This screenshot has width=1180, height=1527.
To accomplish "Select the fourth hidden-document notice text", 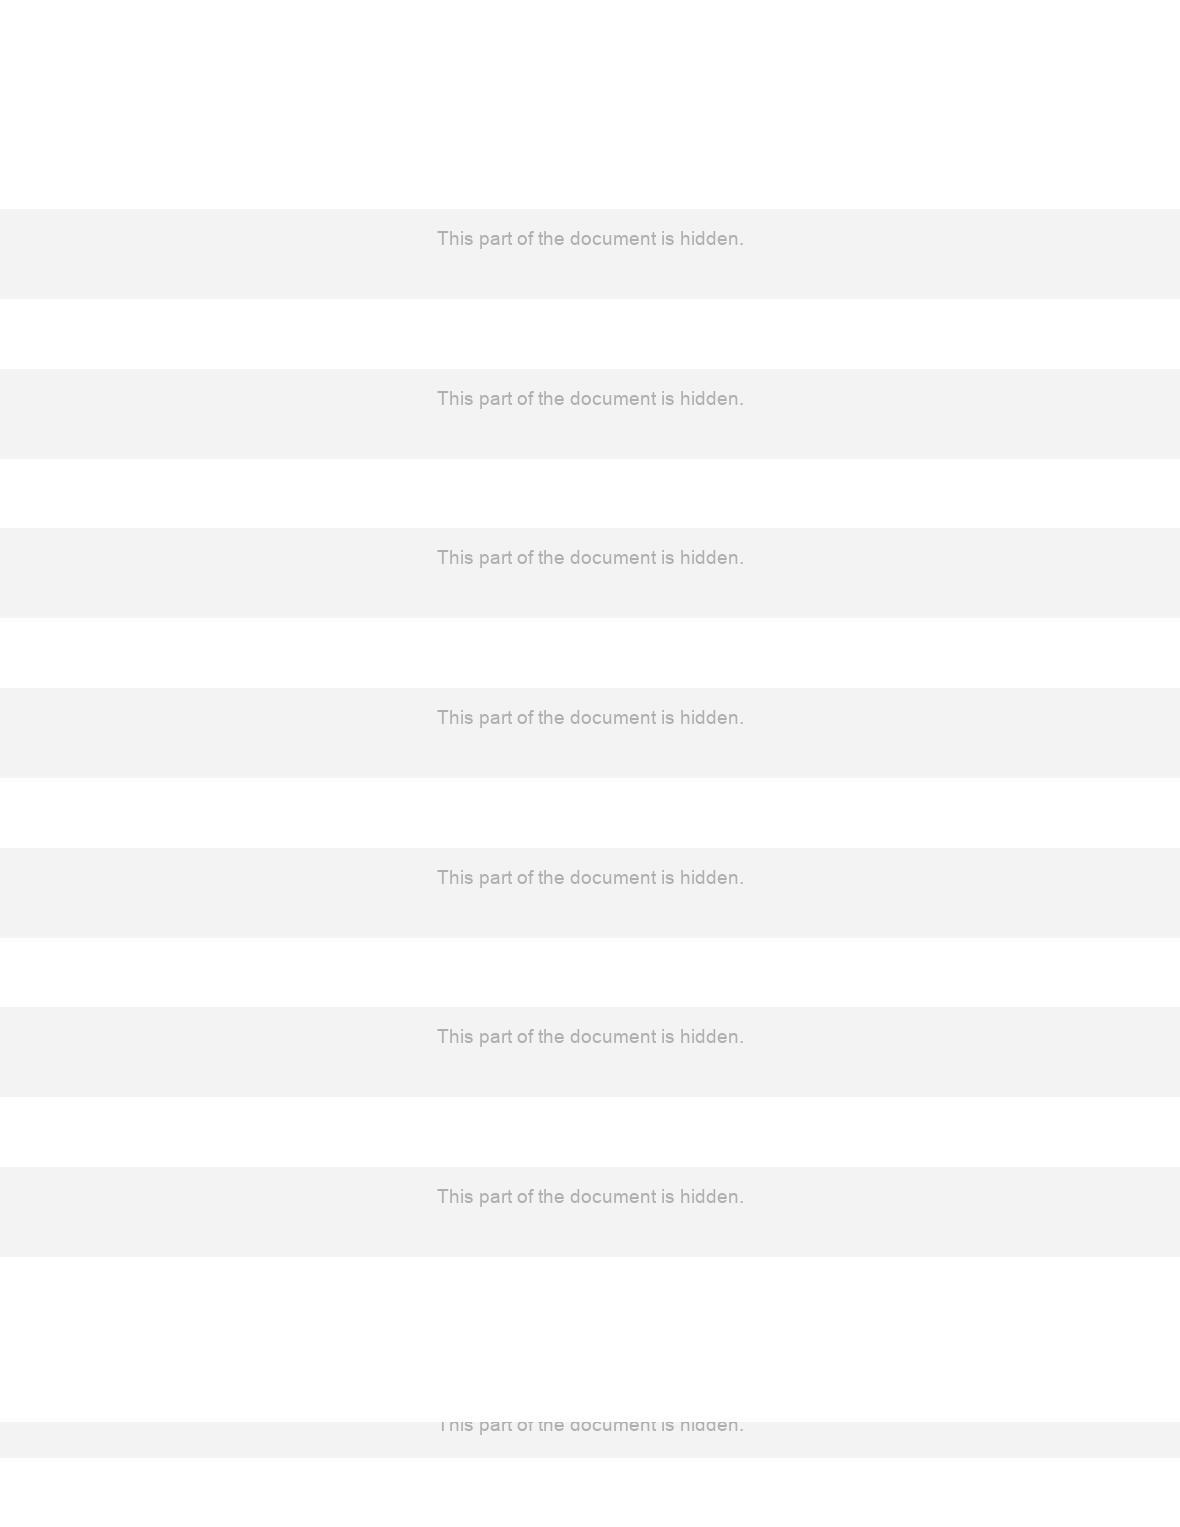I will coord(590,718).
